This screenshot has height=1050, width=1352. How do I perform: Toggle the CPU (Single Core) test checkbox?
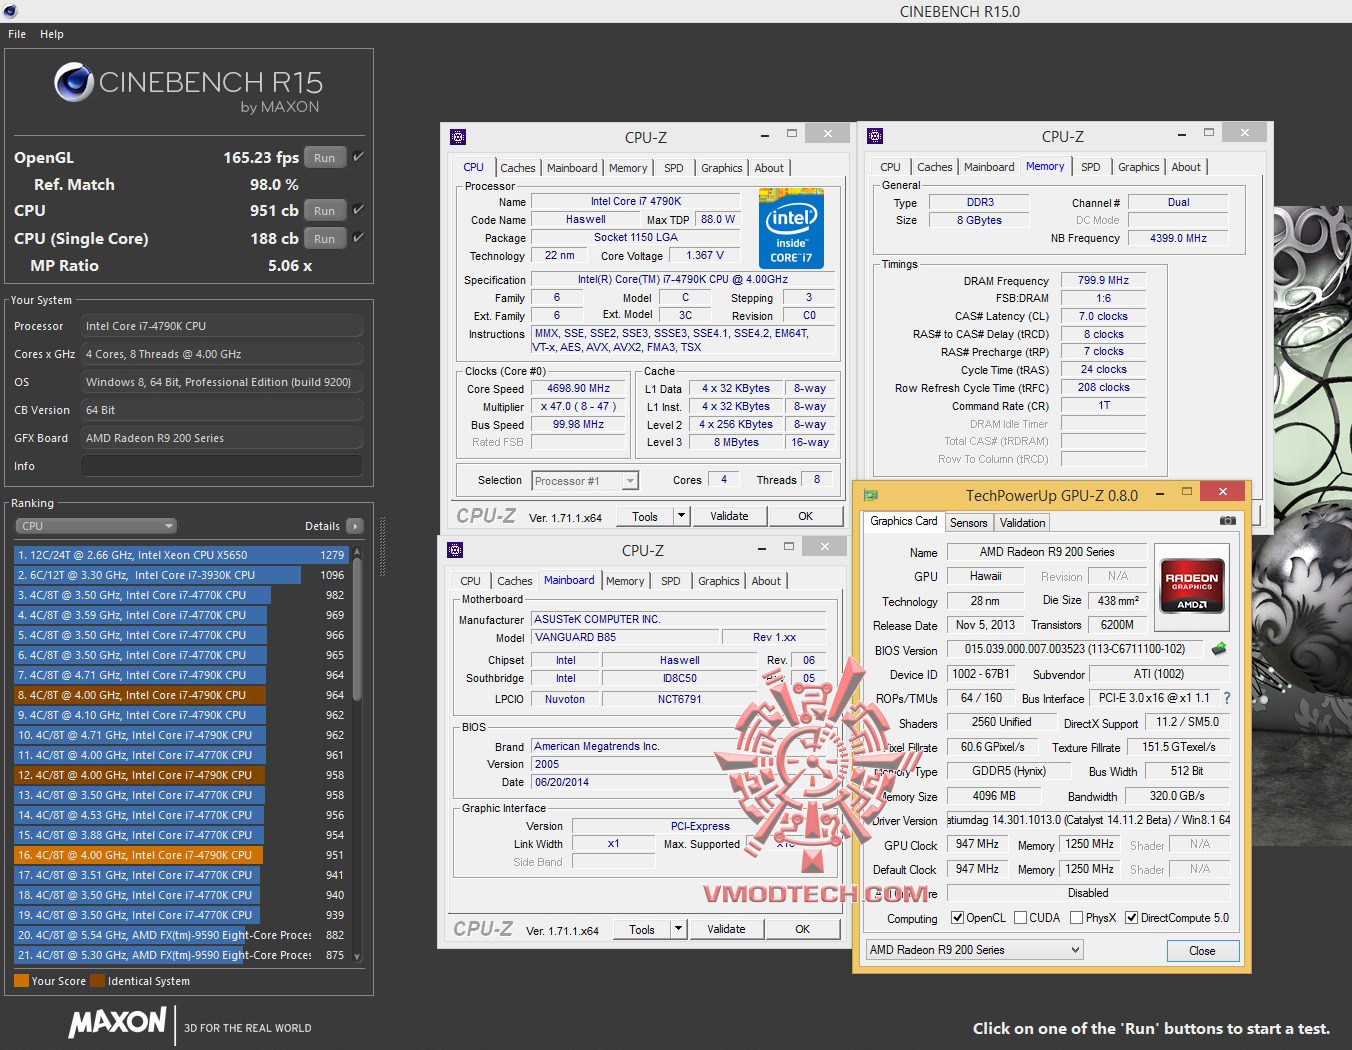[x=358, y=238]
